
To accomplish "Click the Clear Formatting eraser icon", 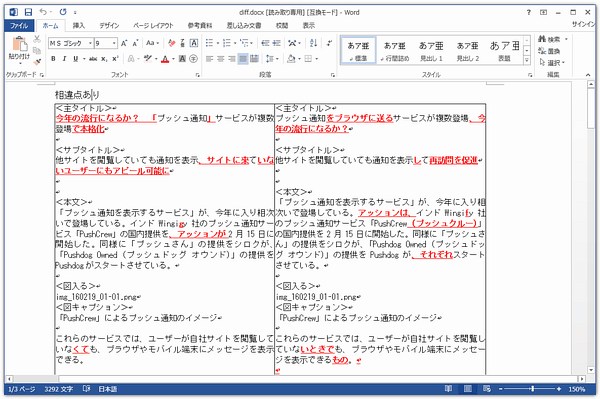I will tap(172, 43).
